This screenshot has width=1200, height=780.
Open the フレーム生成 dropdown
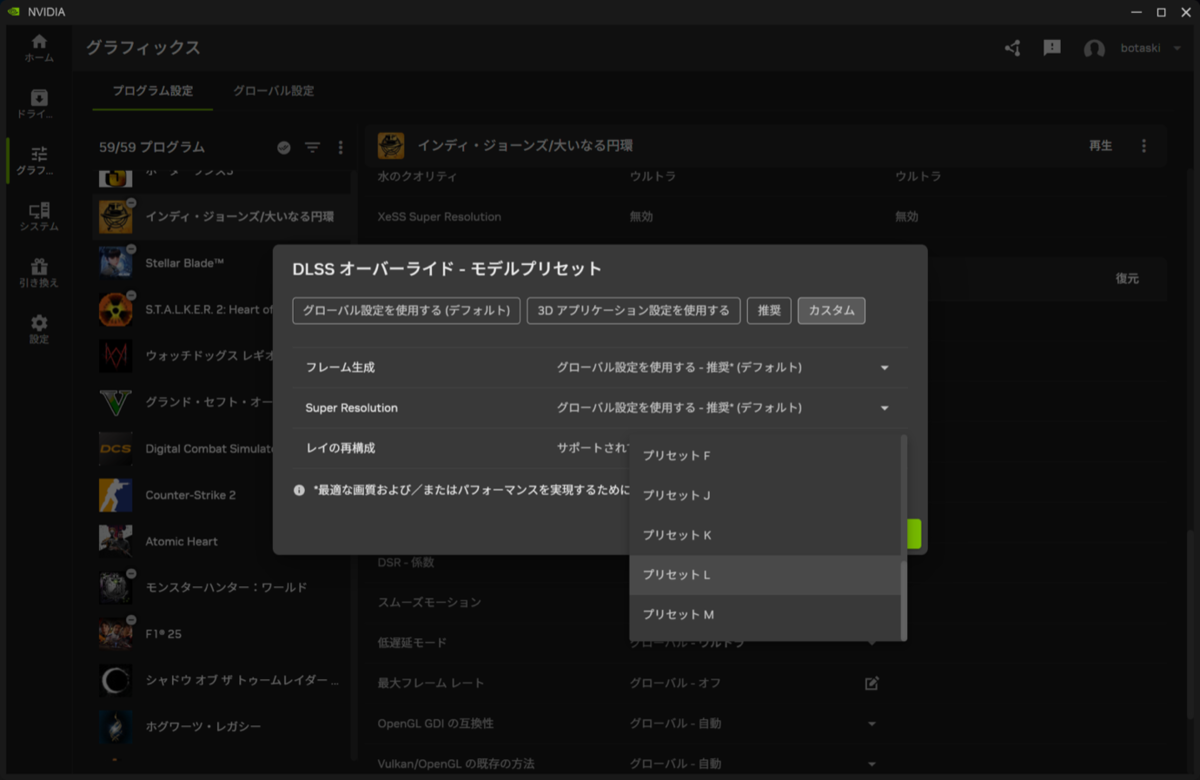pos(884,367)
